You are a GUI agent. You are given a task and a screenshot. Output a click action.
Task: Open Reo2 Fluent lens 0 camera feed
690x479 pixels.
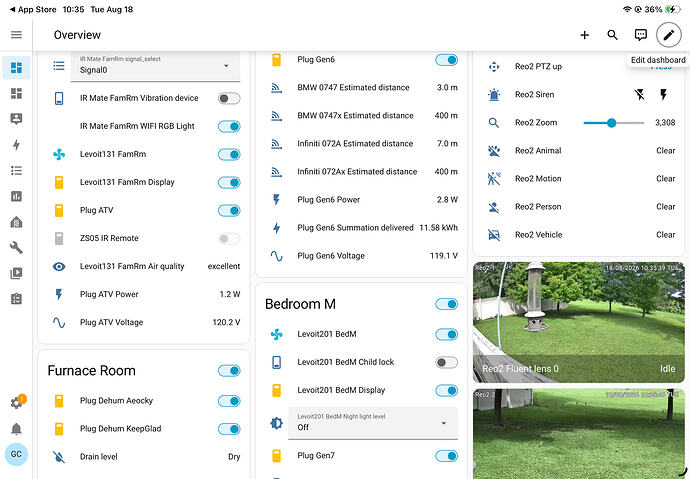(579, 322)
